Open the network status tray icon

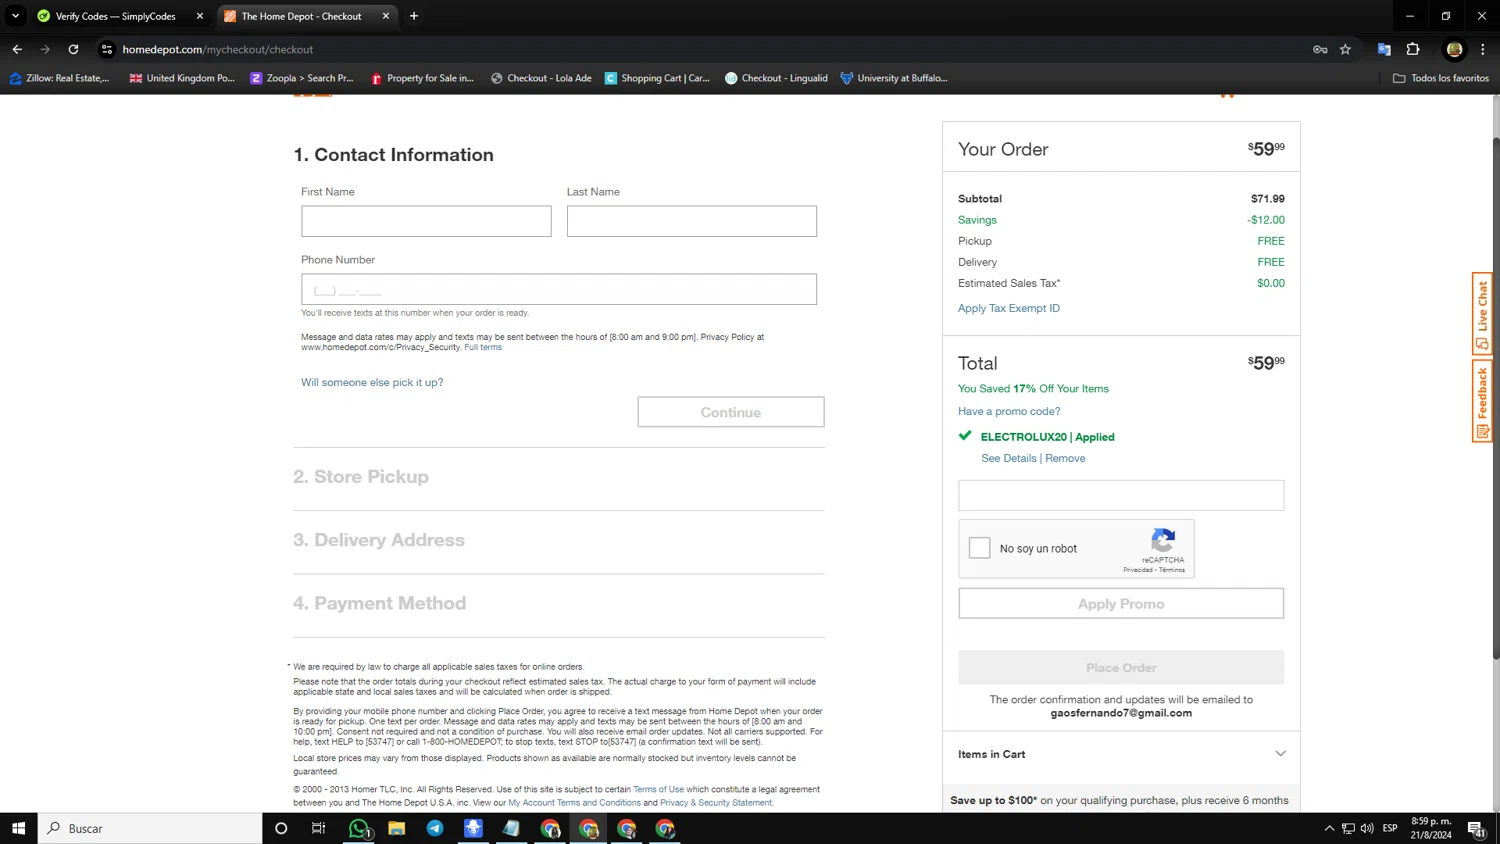(1348, 828)
